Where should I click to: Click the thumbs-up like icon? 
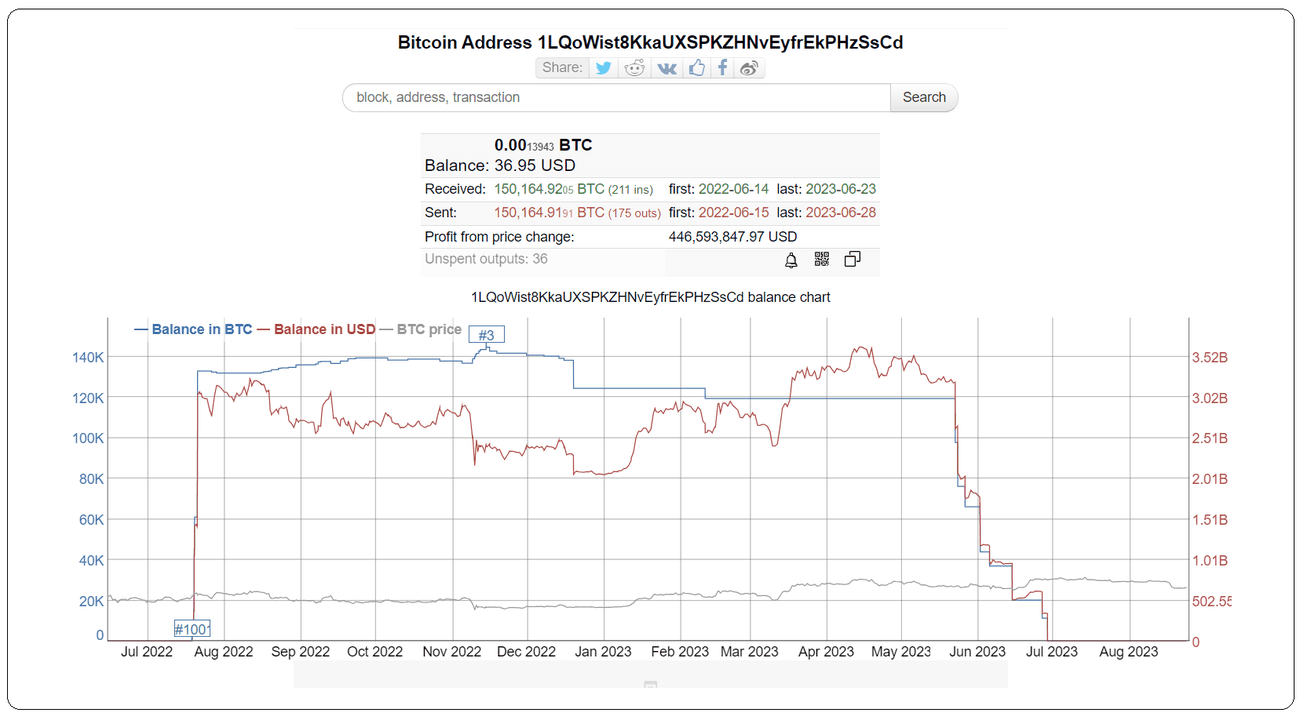click(x=696, y=68)
